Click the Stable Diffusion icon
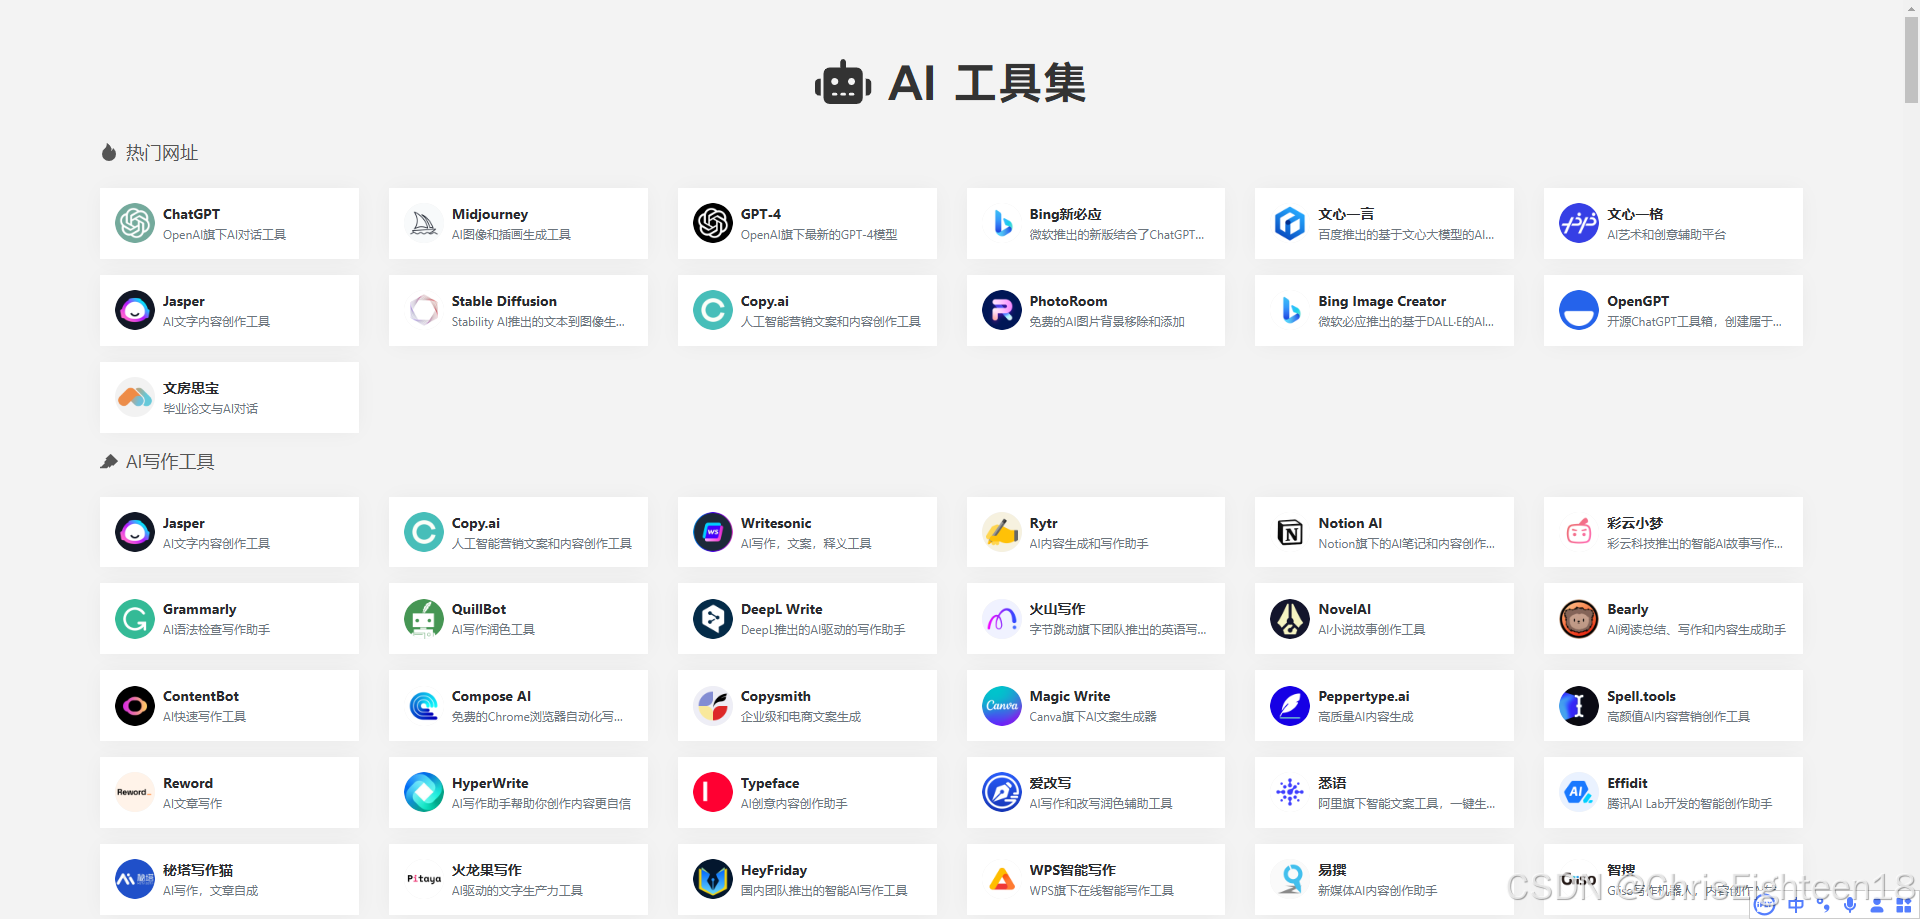This screenshot has width=1920, height=919. 423,310
